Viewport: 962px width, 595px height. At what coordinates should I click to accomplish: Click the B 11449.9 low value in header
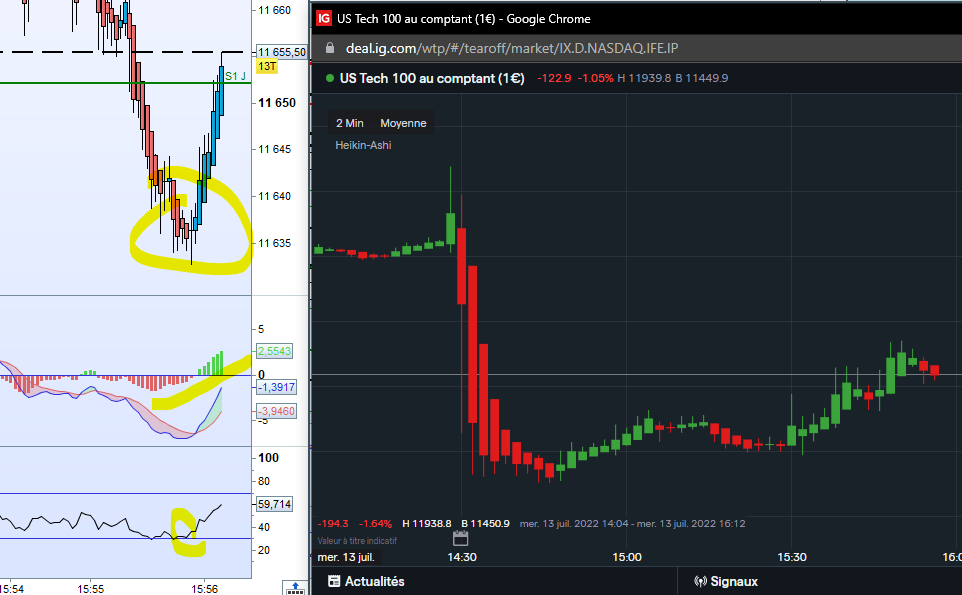[x=702, y=79]
